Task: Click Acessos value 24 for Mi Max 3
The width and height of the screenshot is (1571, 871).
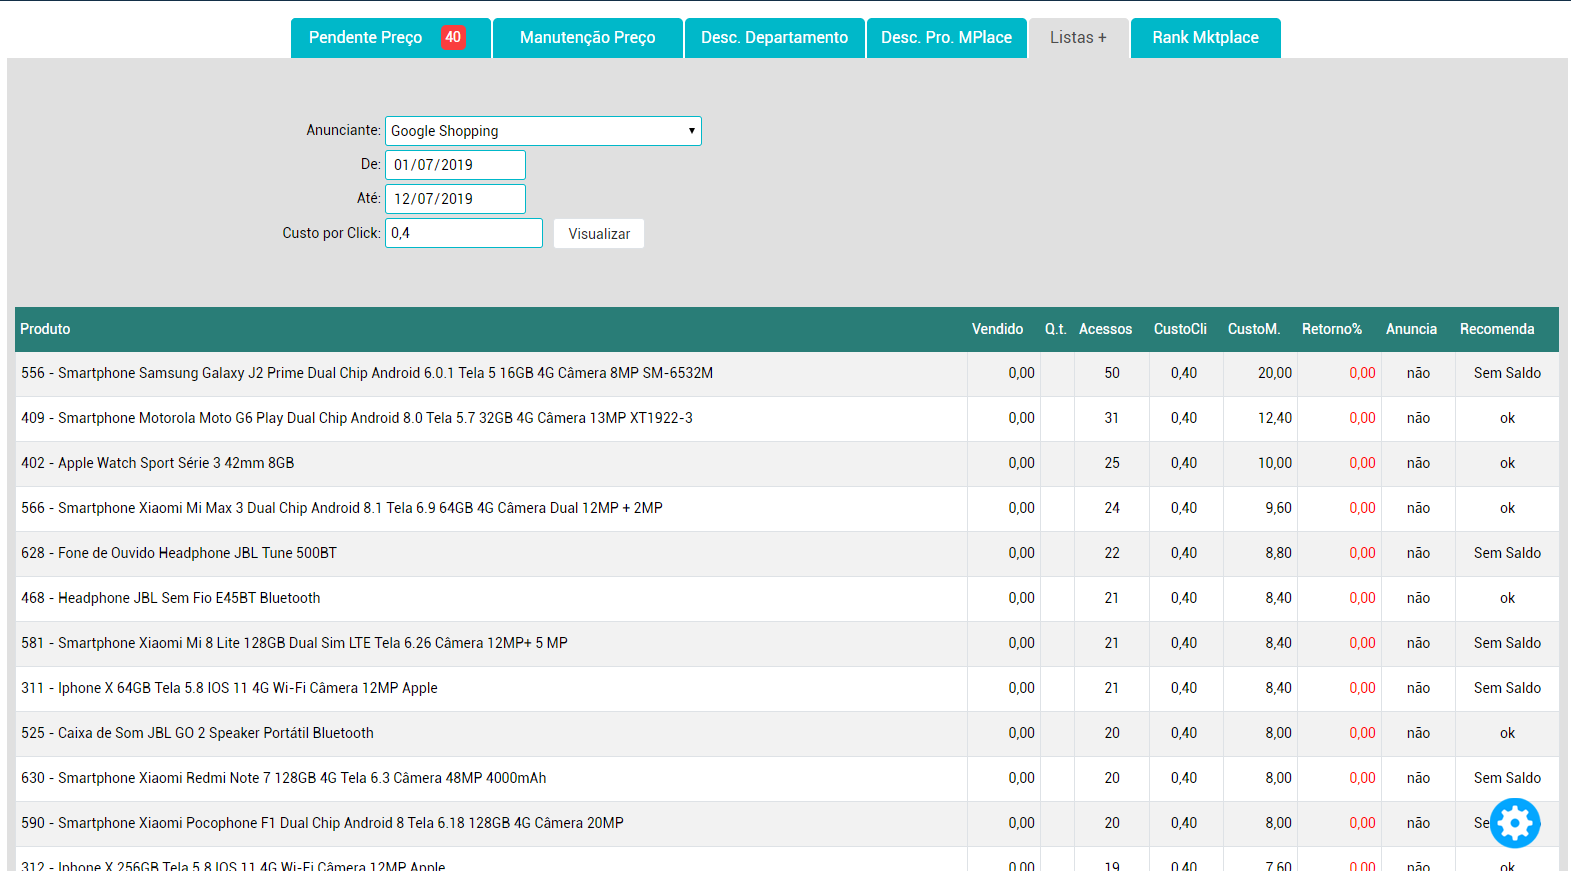Action: (1112, 508)
